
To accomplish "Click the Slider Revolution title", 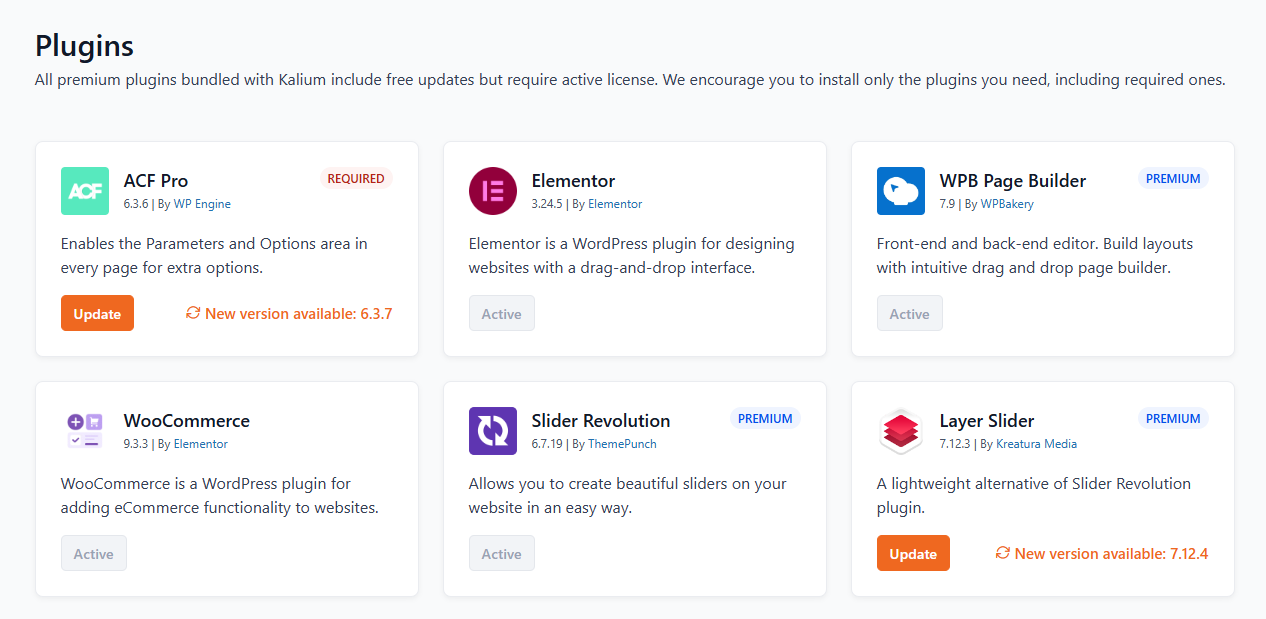I will [x=601, y=421].
